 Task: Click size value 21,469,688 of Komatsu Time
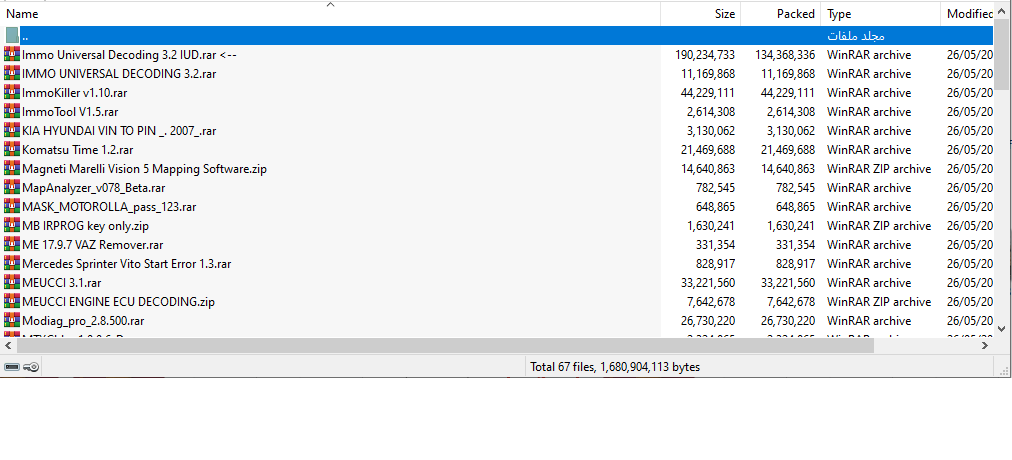click(x=707, y=150)
